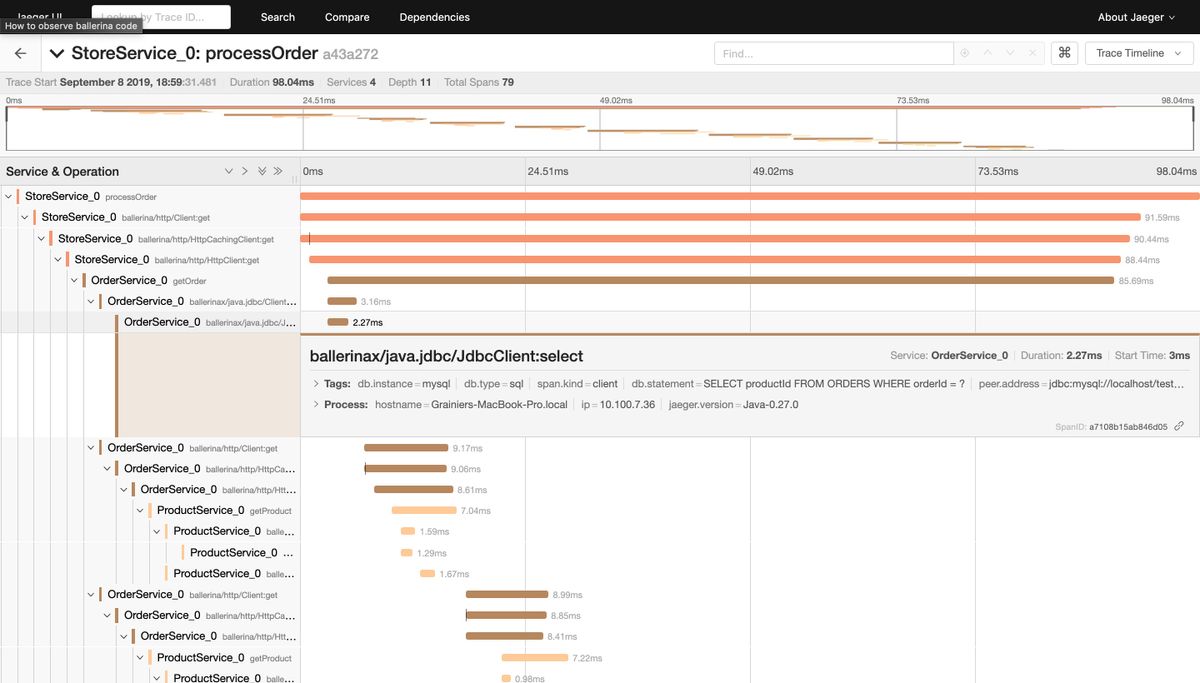Focus the Find search field
This screenshot has height=683, width=1200.
(x=832, y=53)
